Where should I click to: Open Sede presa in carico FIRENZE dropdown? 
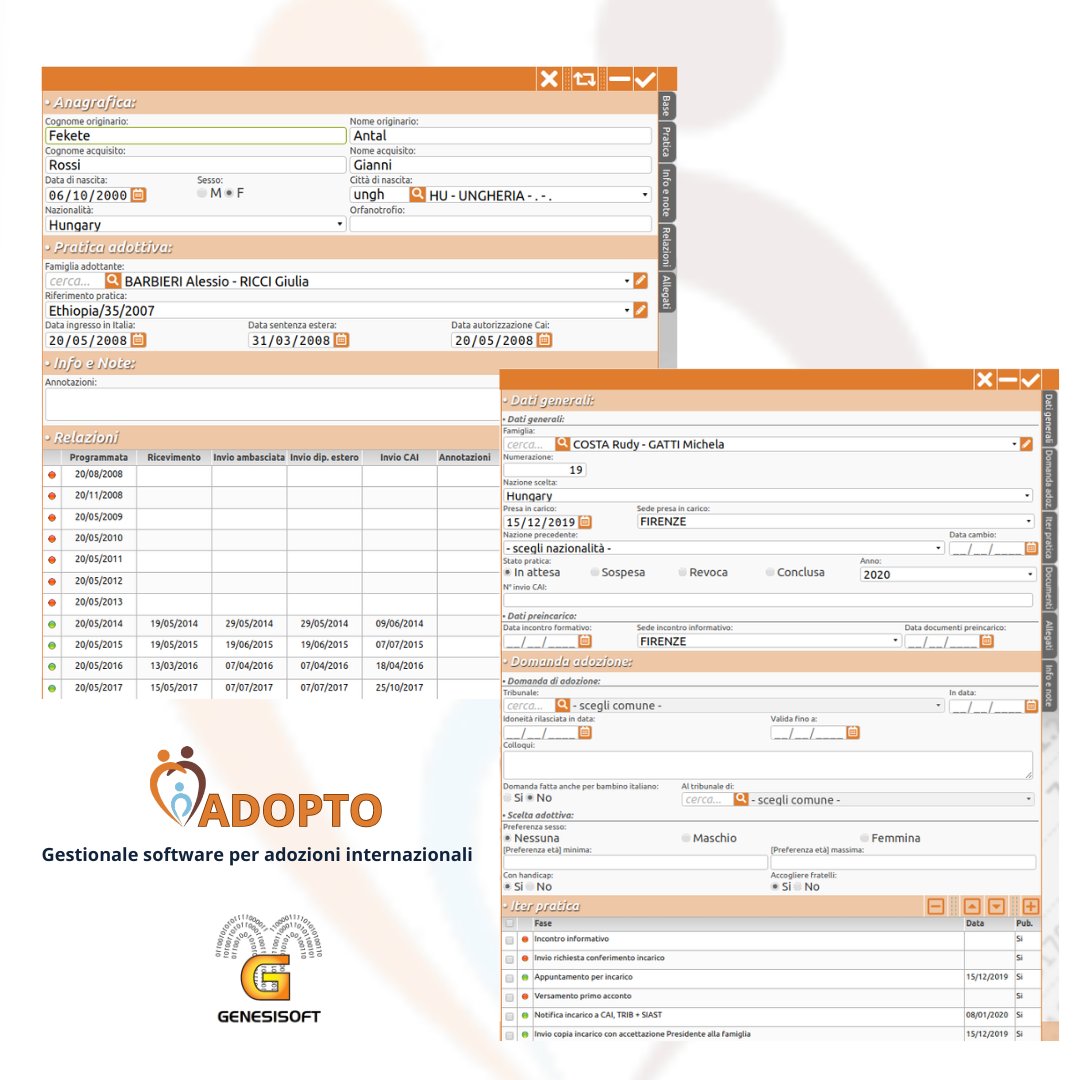pos(835,521)
